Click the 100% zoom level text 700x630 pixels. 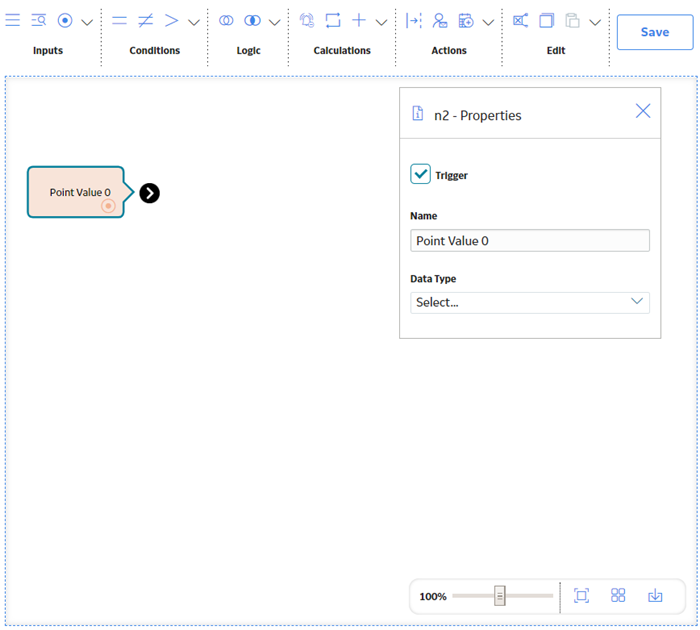(x=433, y=597)
